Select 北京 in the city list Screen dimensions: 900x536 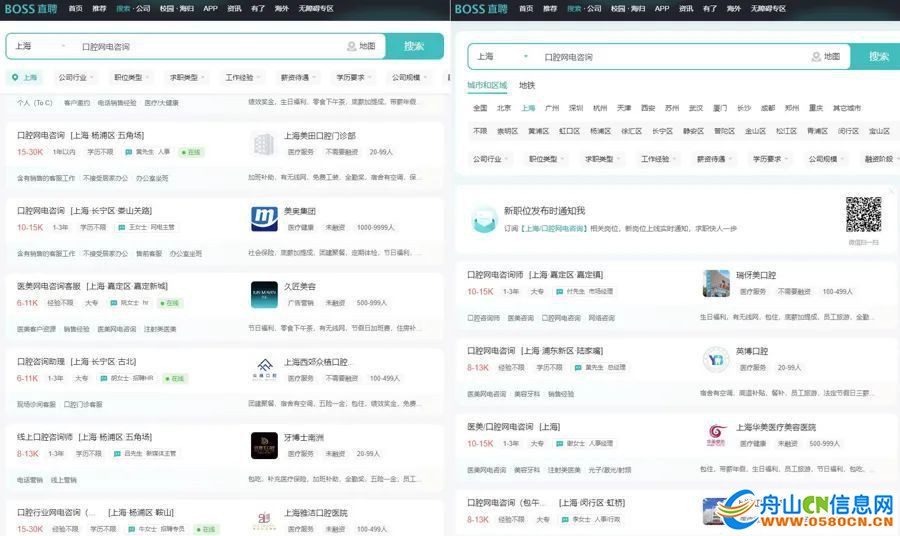click(x=504, y=108)
